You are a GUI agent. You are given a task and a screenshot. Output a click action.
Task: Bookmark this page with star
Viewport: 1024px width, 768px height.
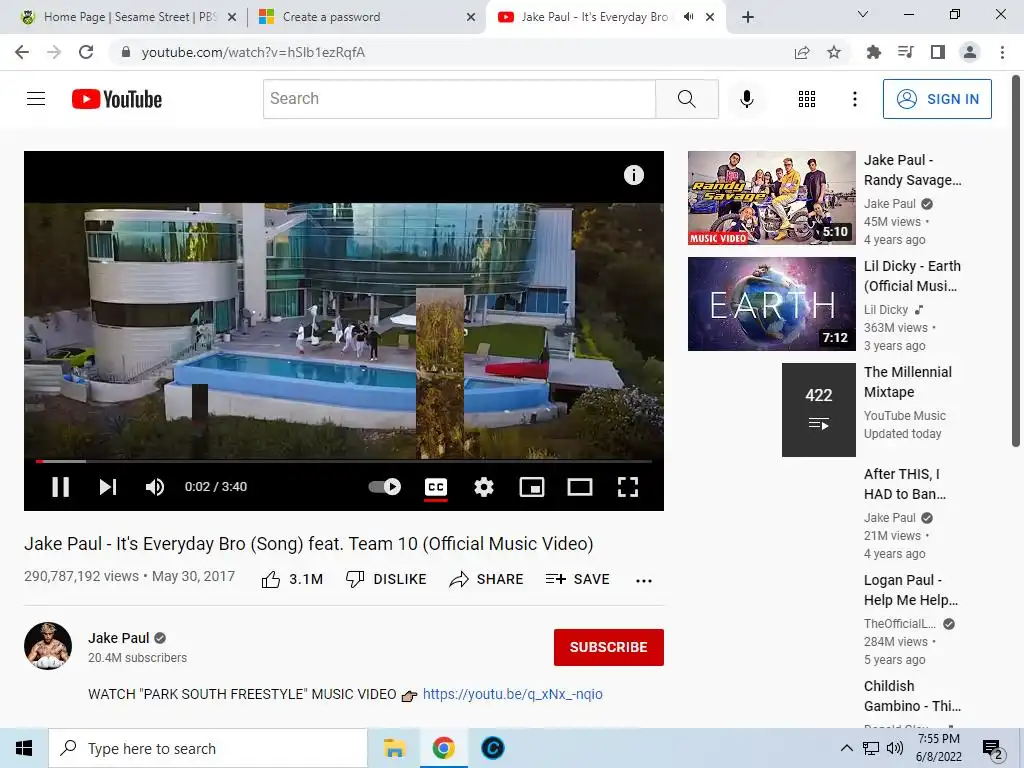[834, 52]
